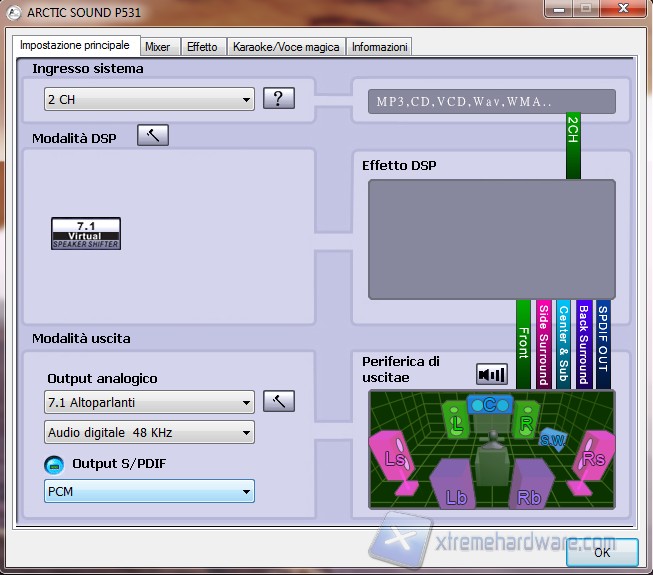Screen dimensions: 653x575
Task: Expand Audio digitale 48 KHz dropdown
Action: [149, 432]
